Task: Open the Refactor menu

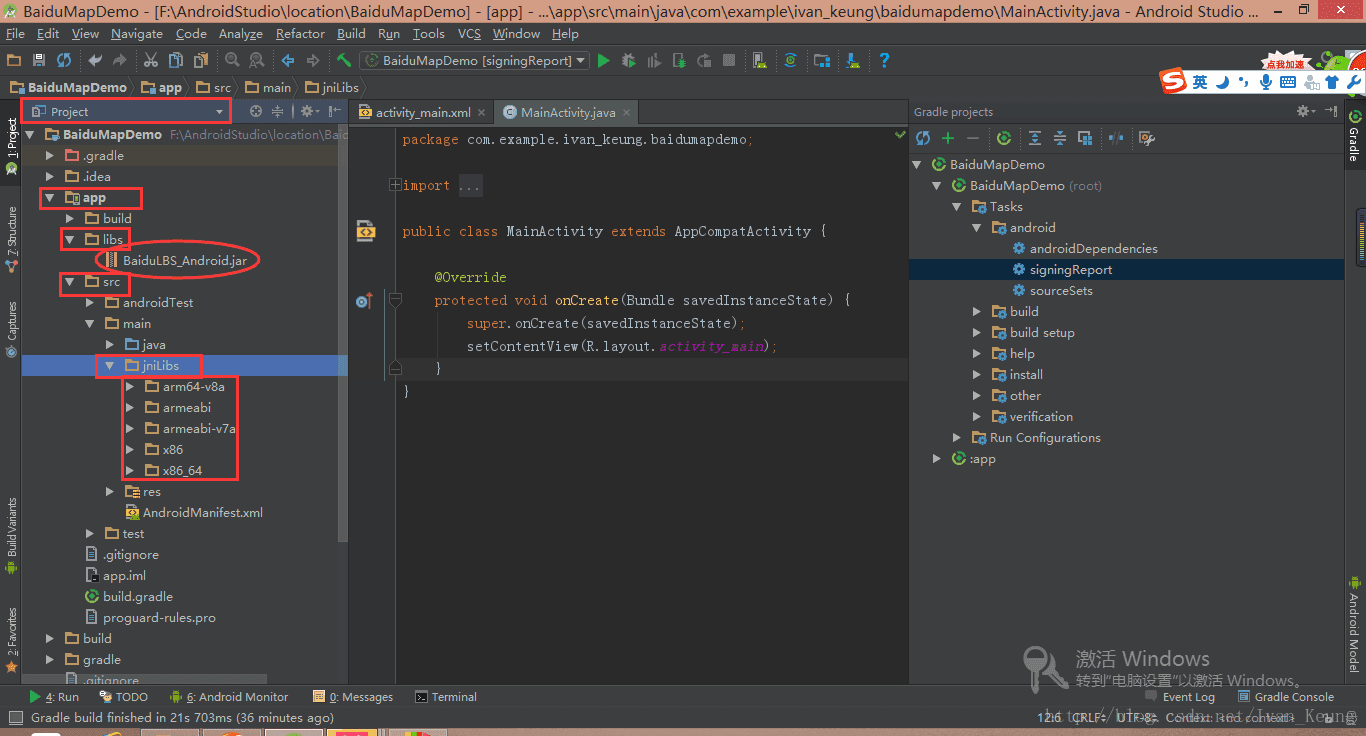Action: [300, 34]
